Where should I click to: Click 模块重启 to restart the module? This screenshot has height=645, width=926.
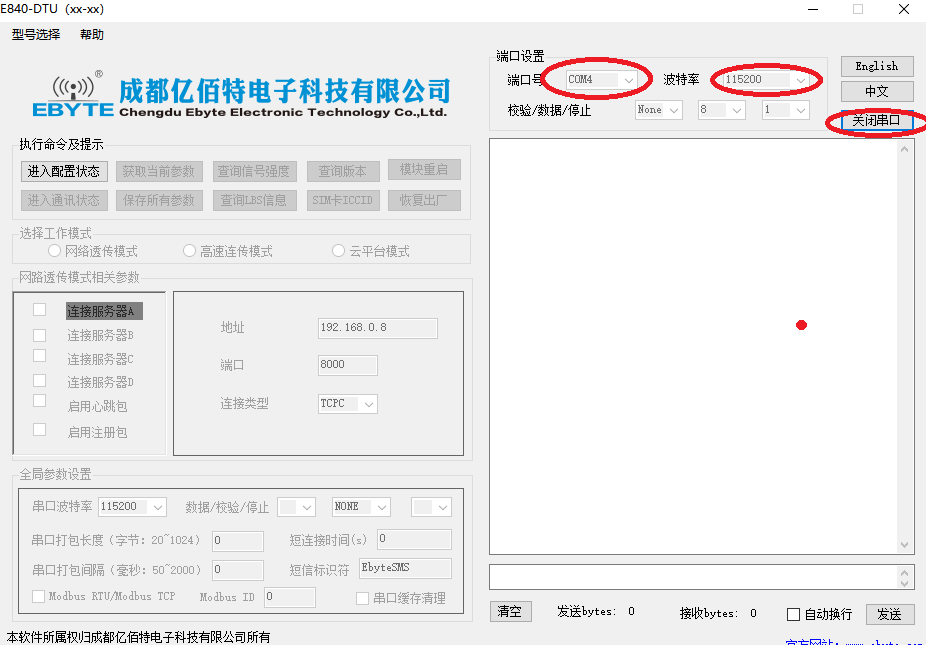point(424,169)
